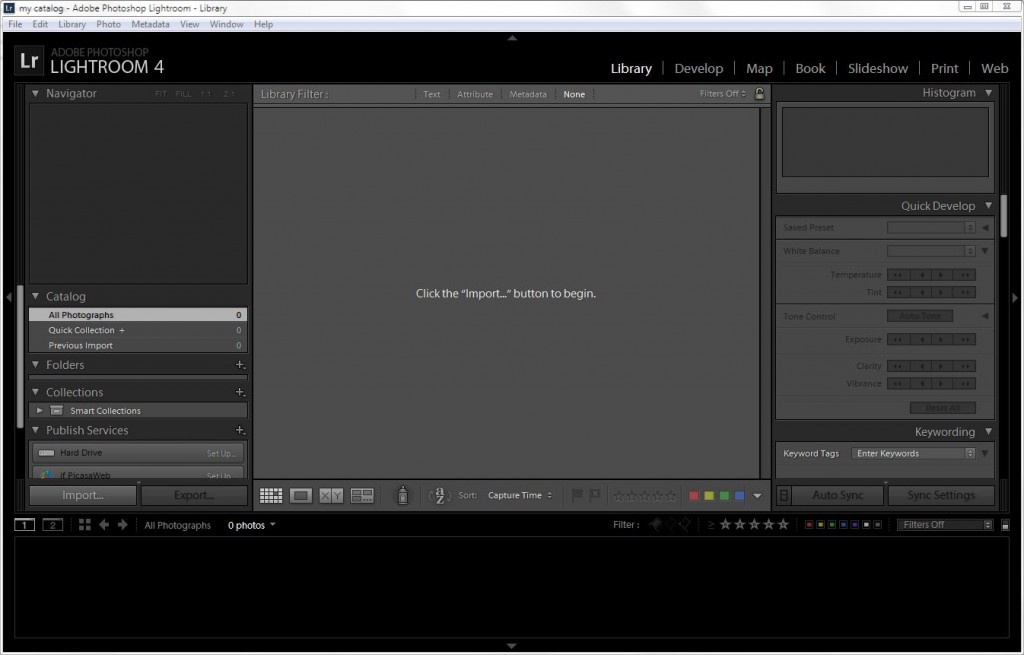Apply yellow color label in toolbar
Screen dimensions: 1024x655
[709, 496]
